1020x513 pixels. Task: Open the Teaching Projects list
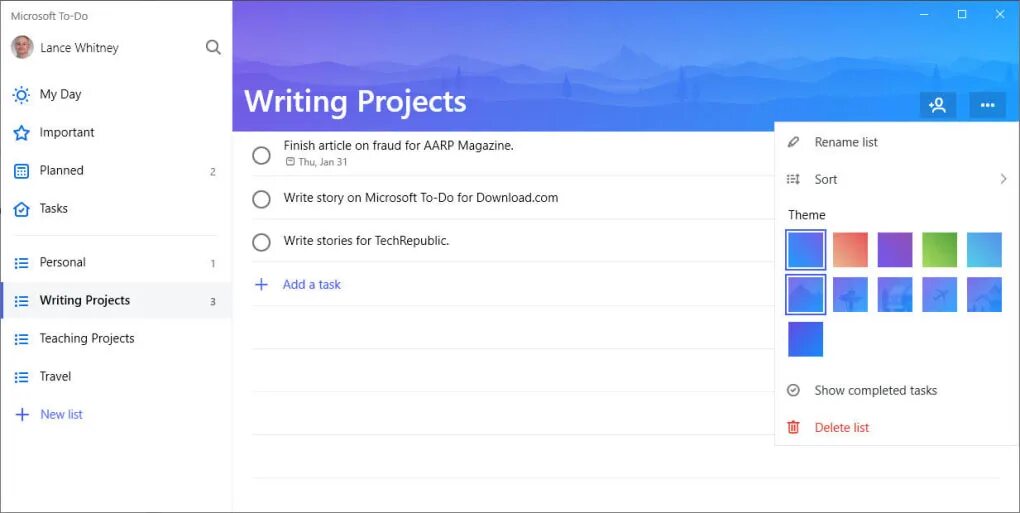pos(87,338)
